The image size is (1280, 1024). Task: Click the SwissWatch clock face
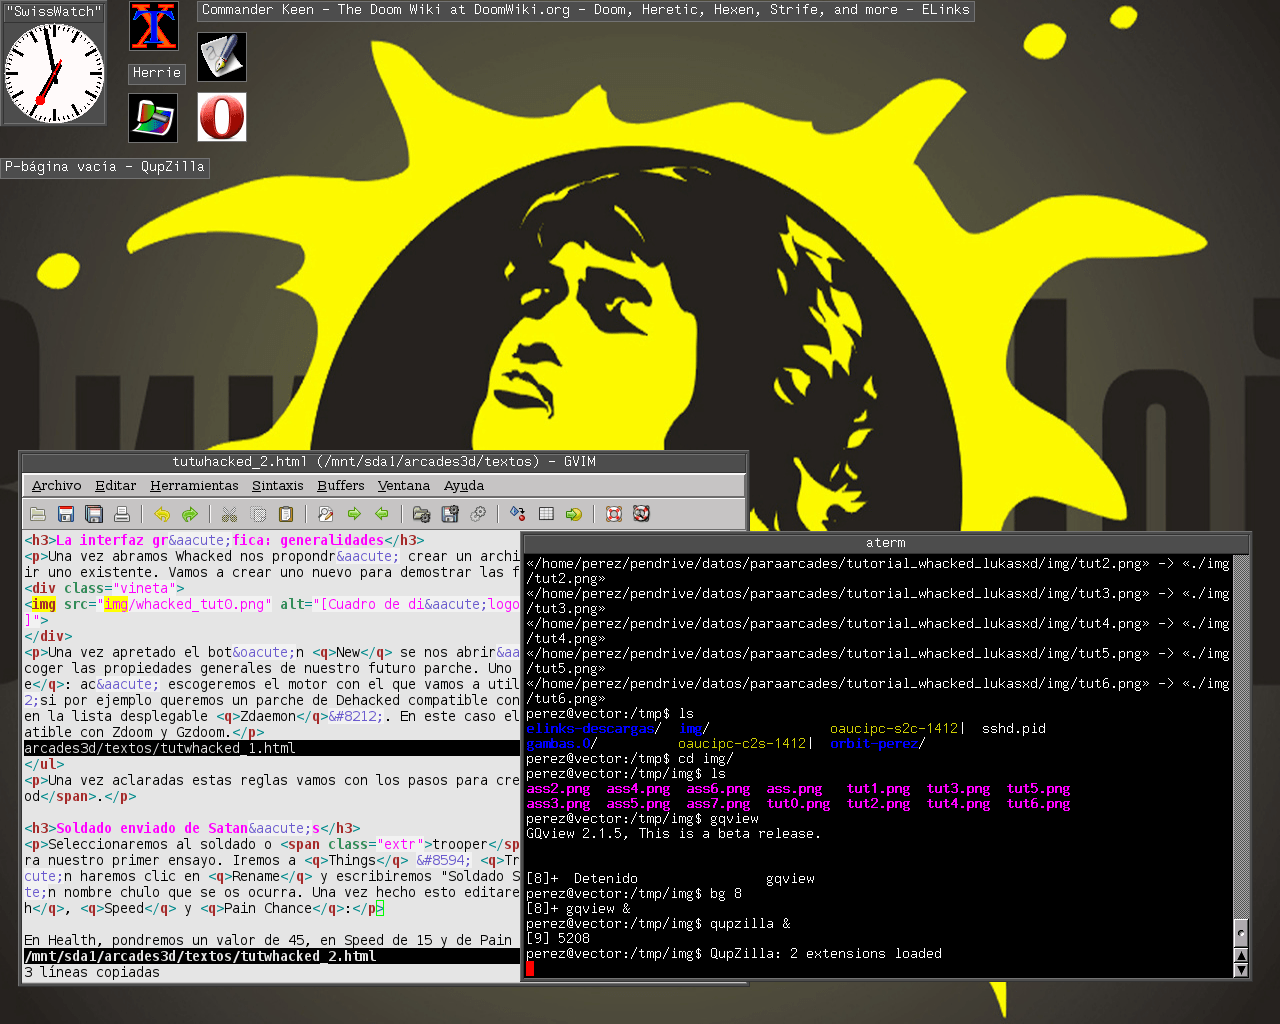pos(54,74)
